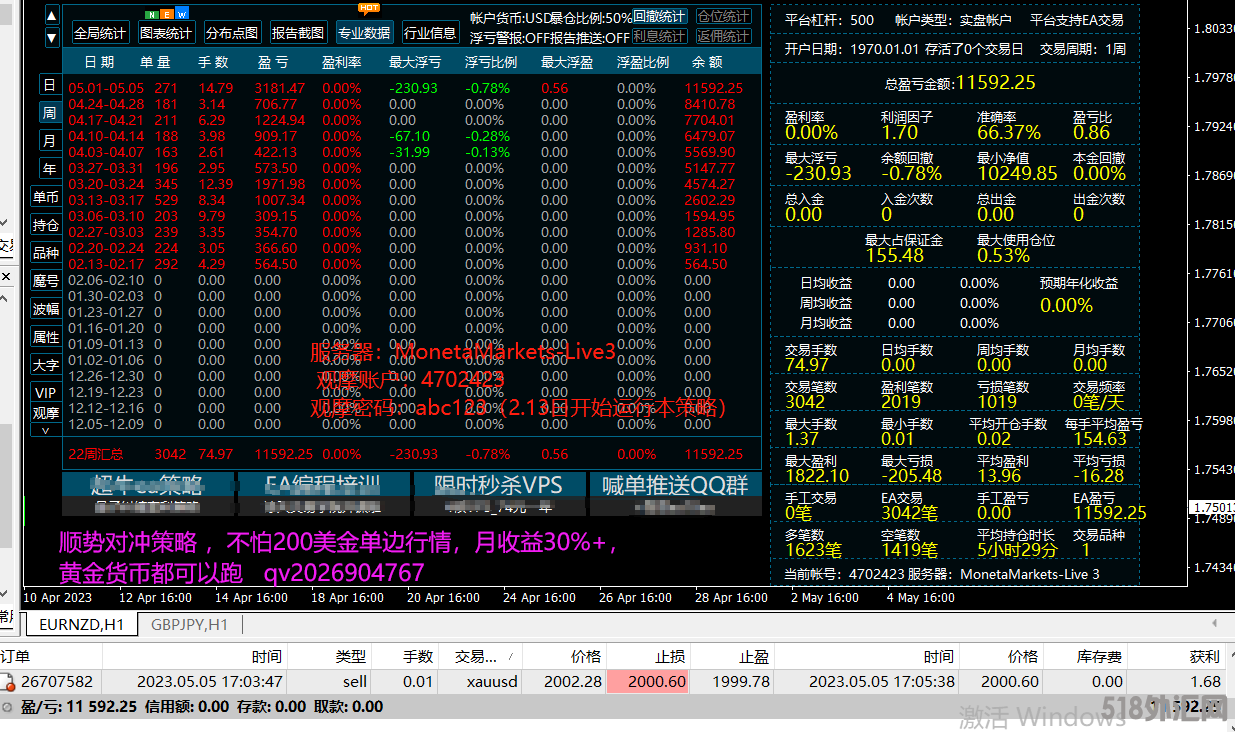Image resolution: width=1235 pixels, height=732 pixels.
Task: Click the 日期 table column header
Action: [x=99, y=62]
